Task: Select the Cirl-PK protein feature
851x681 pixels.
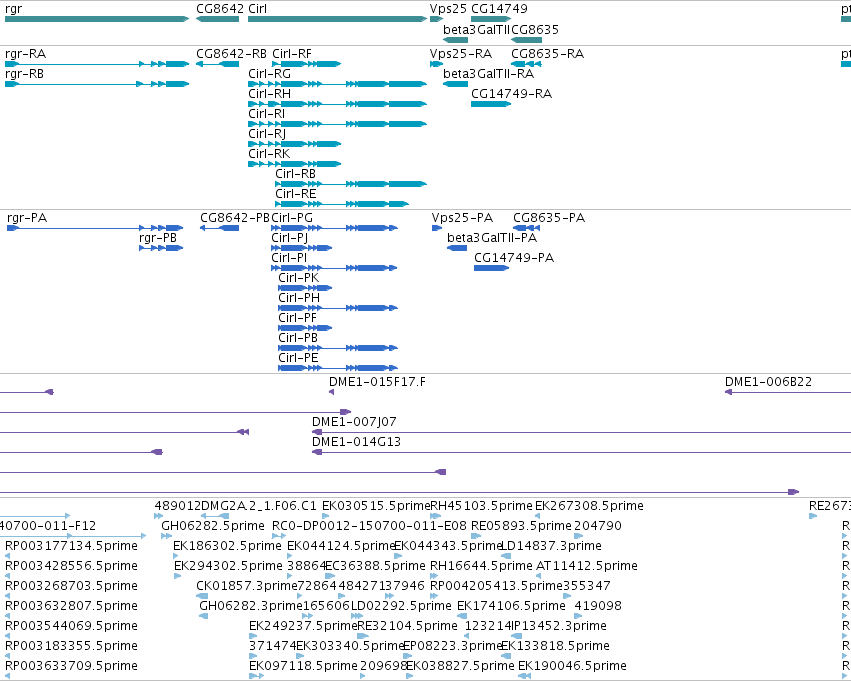Action: (x=304, y=288)
